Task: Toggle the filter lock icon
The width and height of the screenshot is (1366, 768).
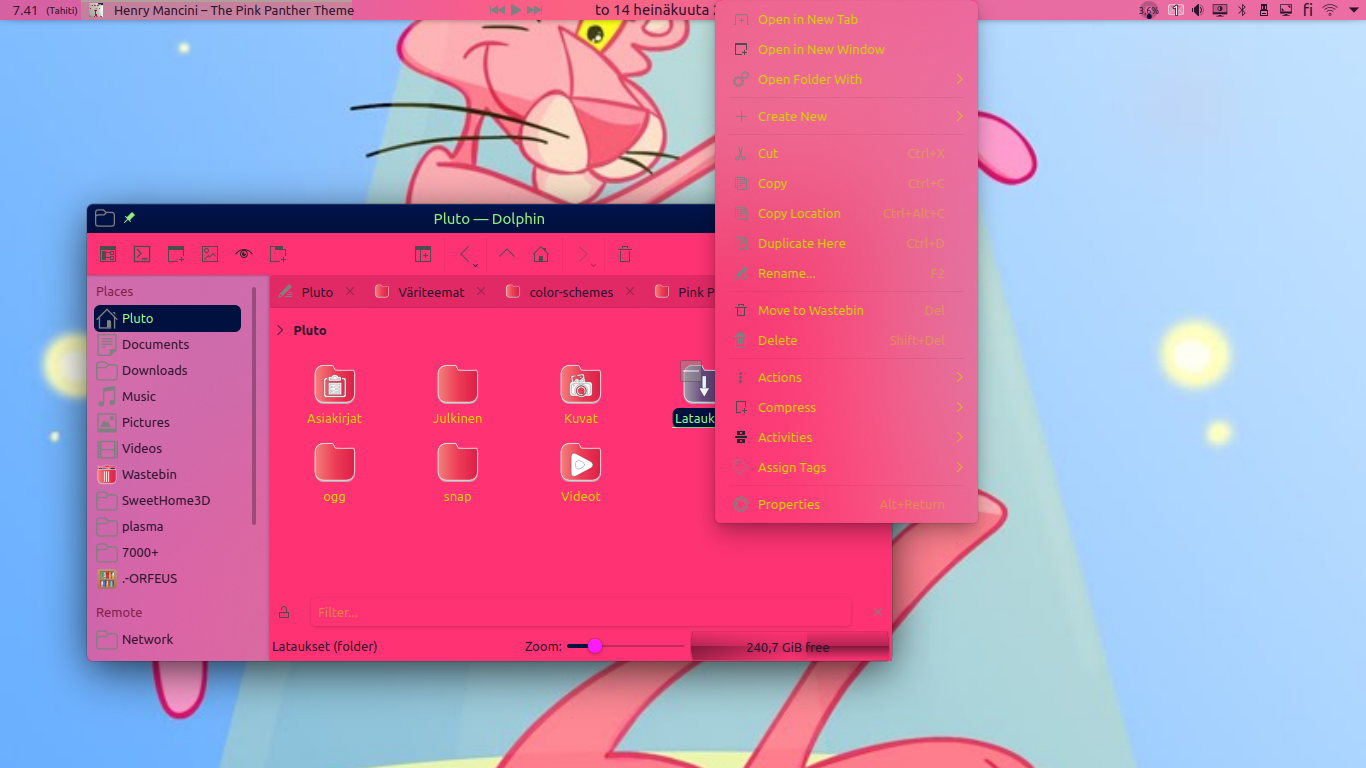Action: [285, 612]
